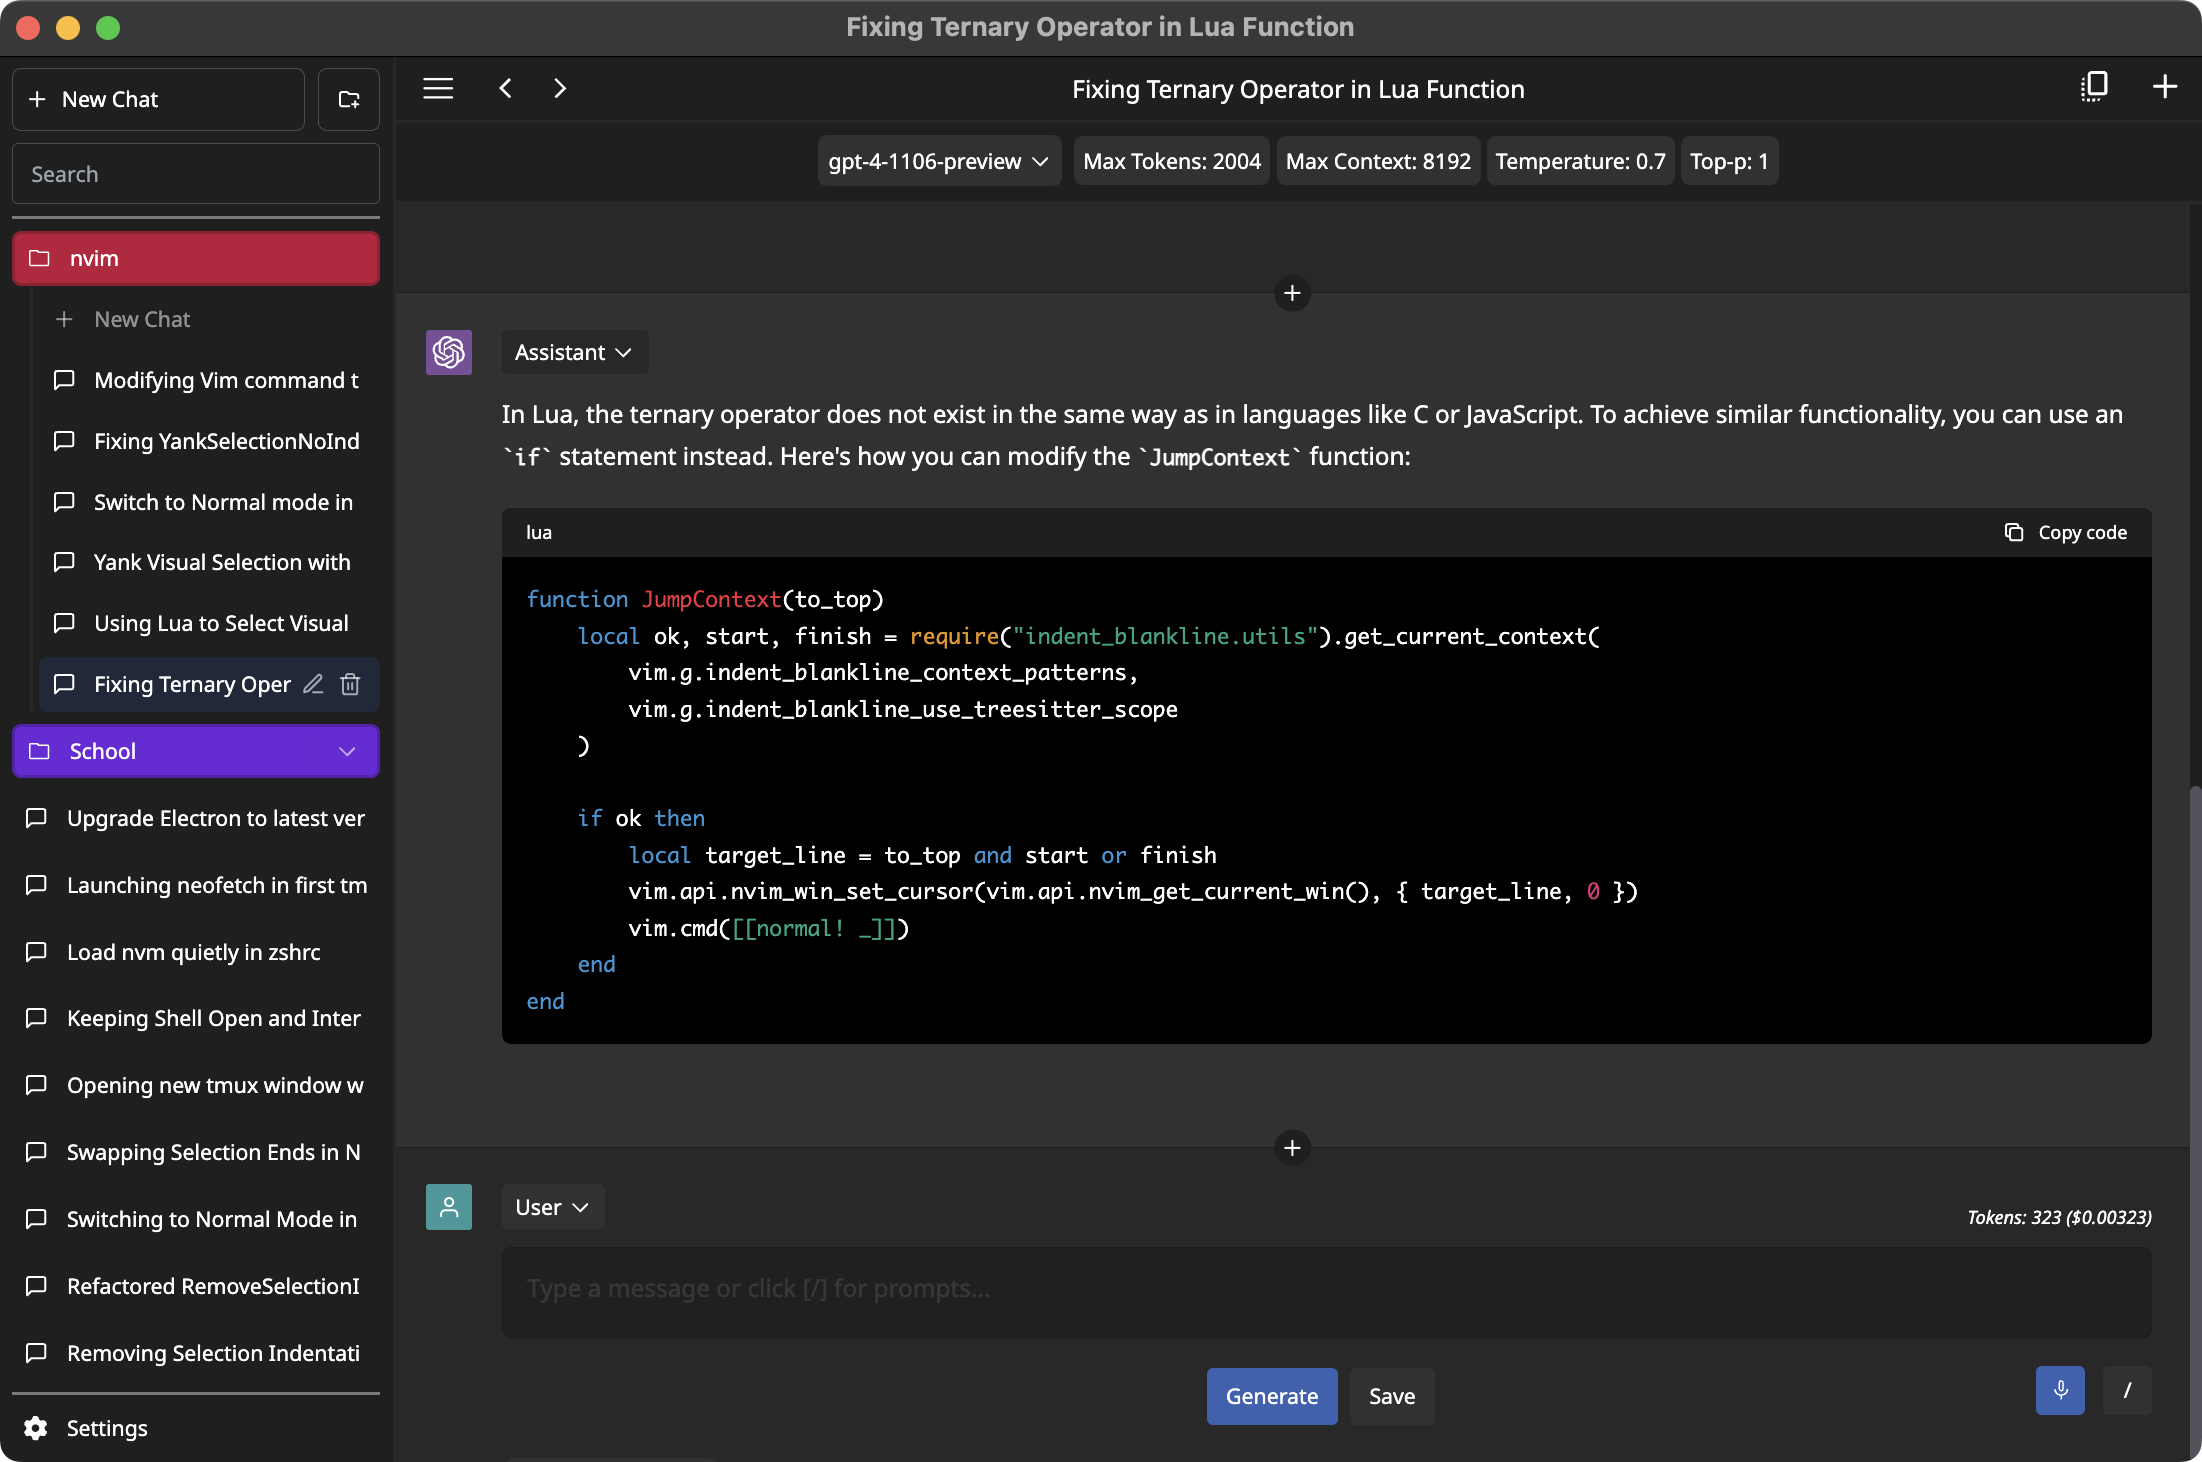The height and width of the screenshot is (1462, 2202).
Task: Click the copy conversation icon in header
Action: [x=2094, y=87]
